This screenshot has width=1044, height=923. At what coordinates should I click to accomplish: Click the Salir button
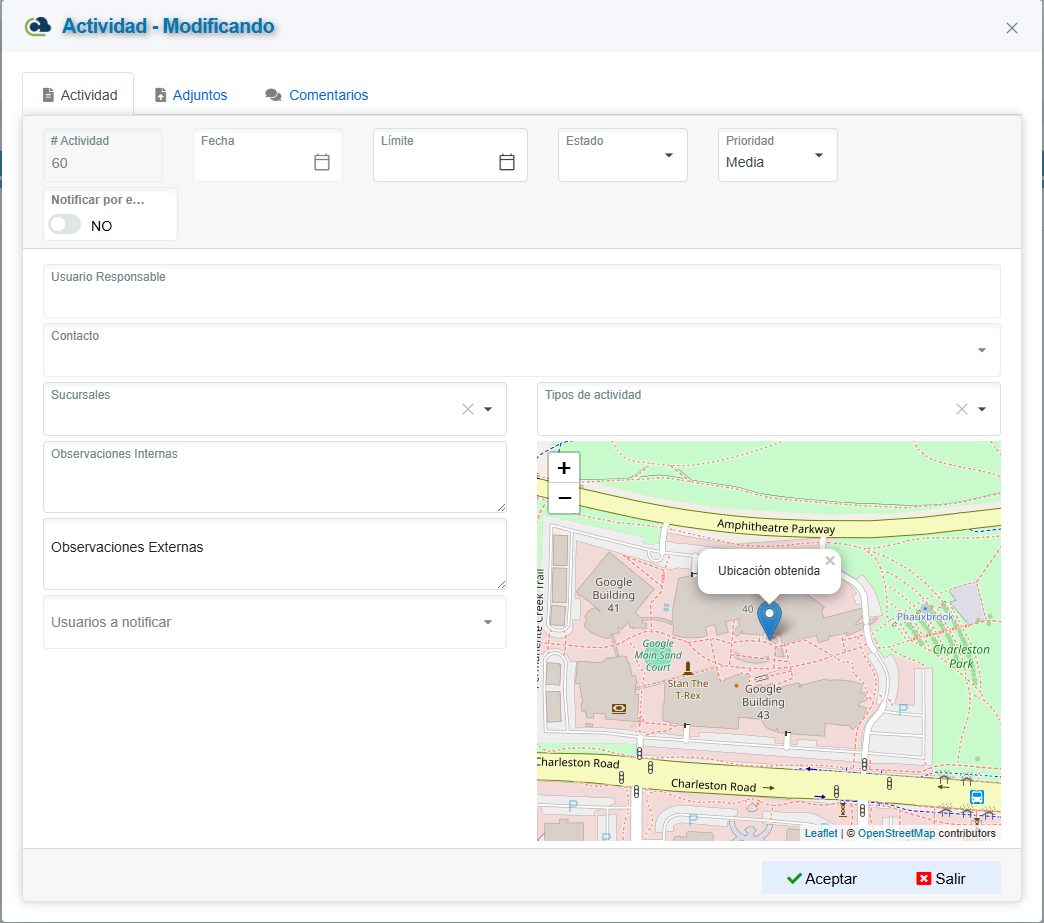pos(941,878)
